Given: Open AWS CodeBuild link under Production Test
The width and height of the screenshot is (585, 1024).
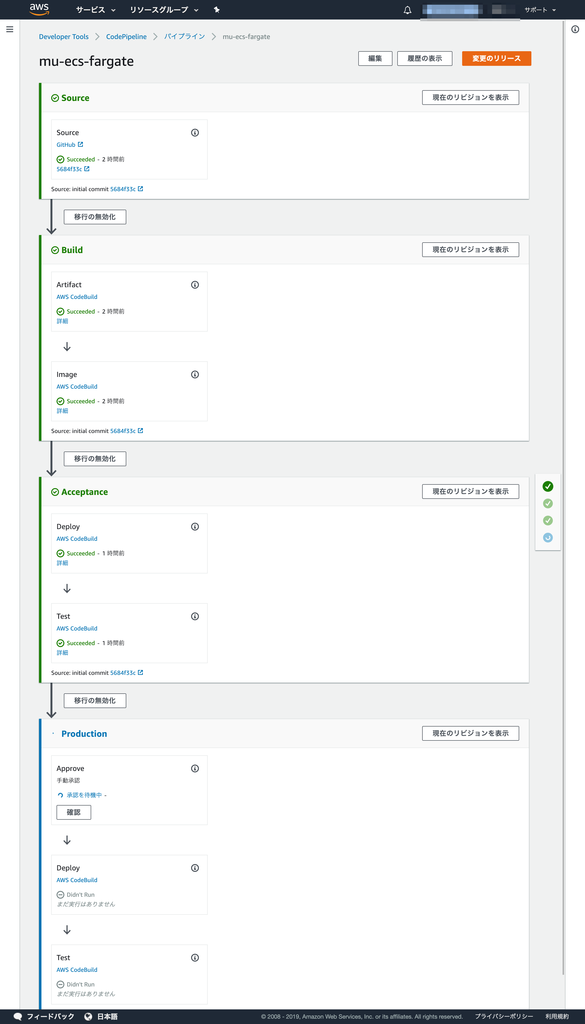Looking at the screenshot, I should tap(77, 970).
